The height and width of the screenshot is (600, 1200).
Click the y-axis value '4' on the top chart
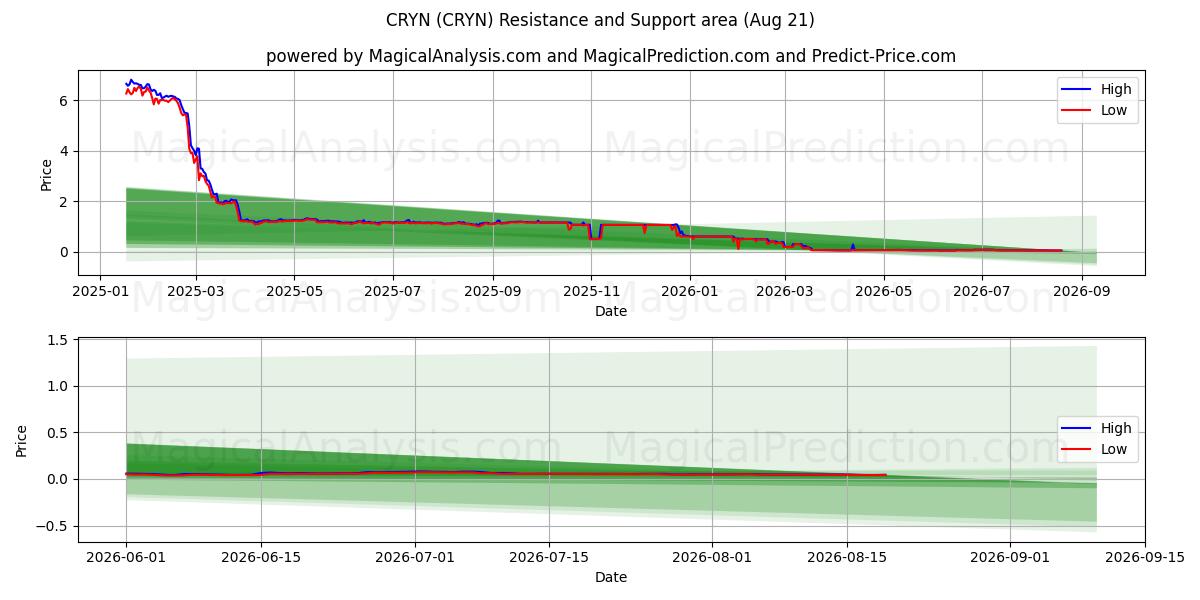pos(63,152)
